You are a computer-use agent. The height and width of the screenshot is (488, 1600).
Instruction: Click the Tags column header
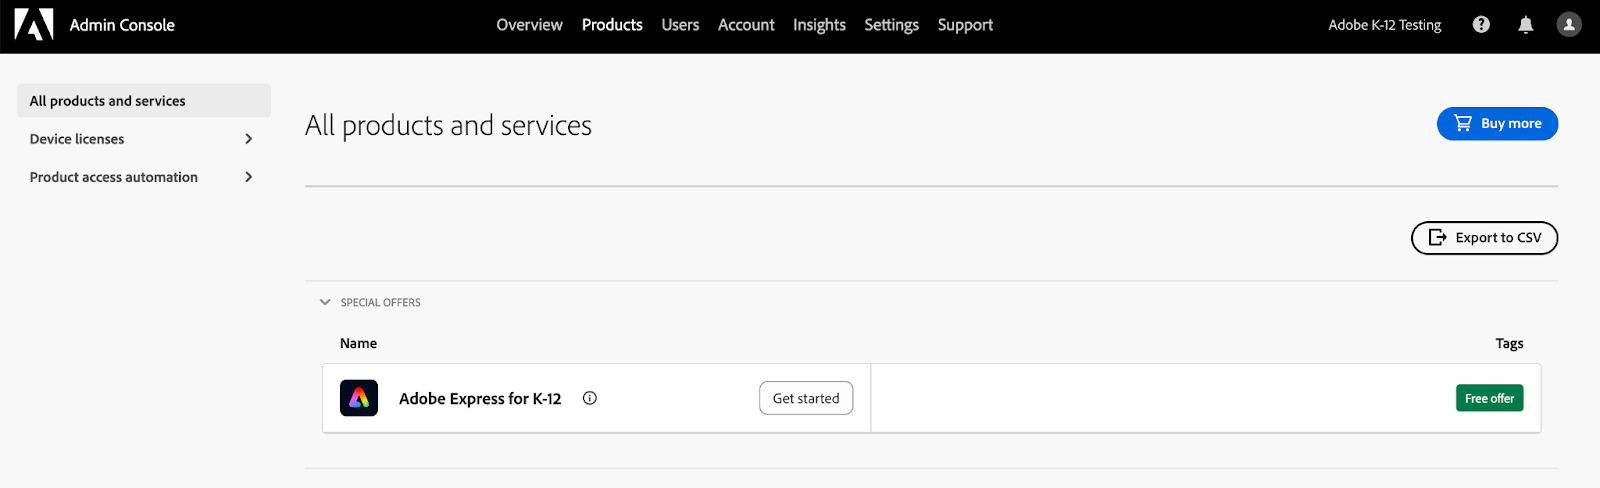1509,343
